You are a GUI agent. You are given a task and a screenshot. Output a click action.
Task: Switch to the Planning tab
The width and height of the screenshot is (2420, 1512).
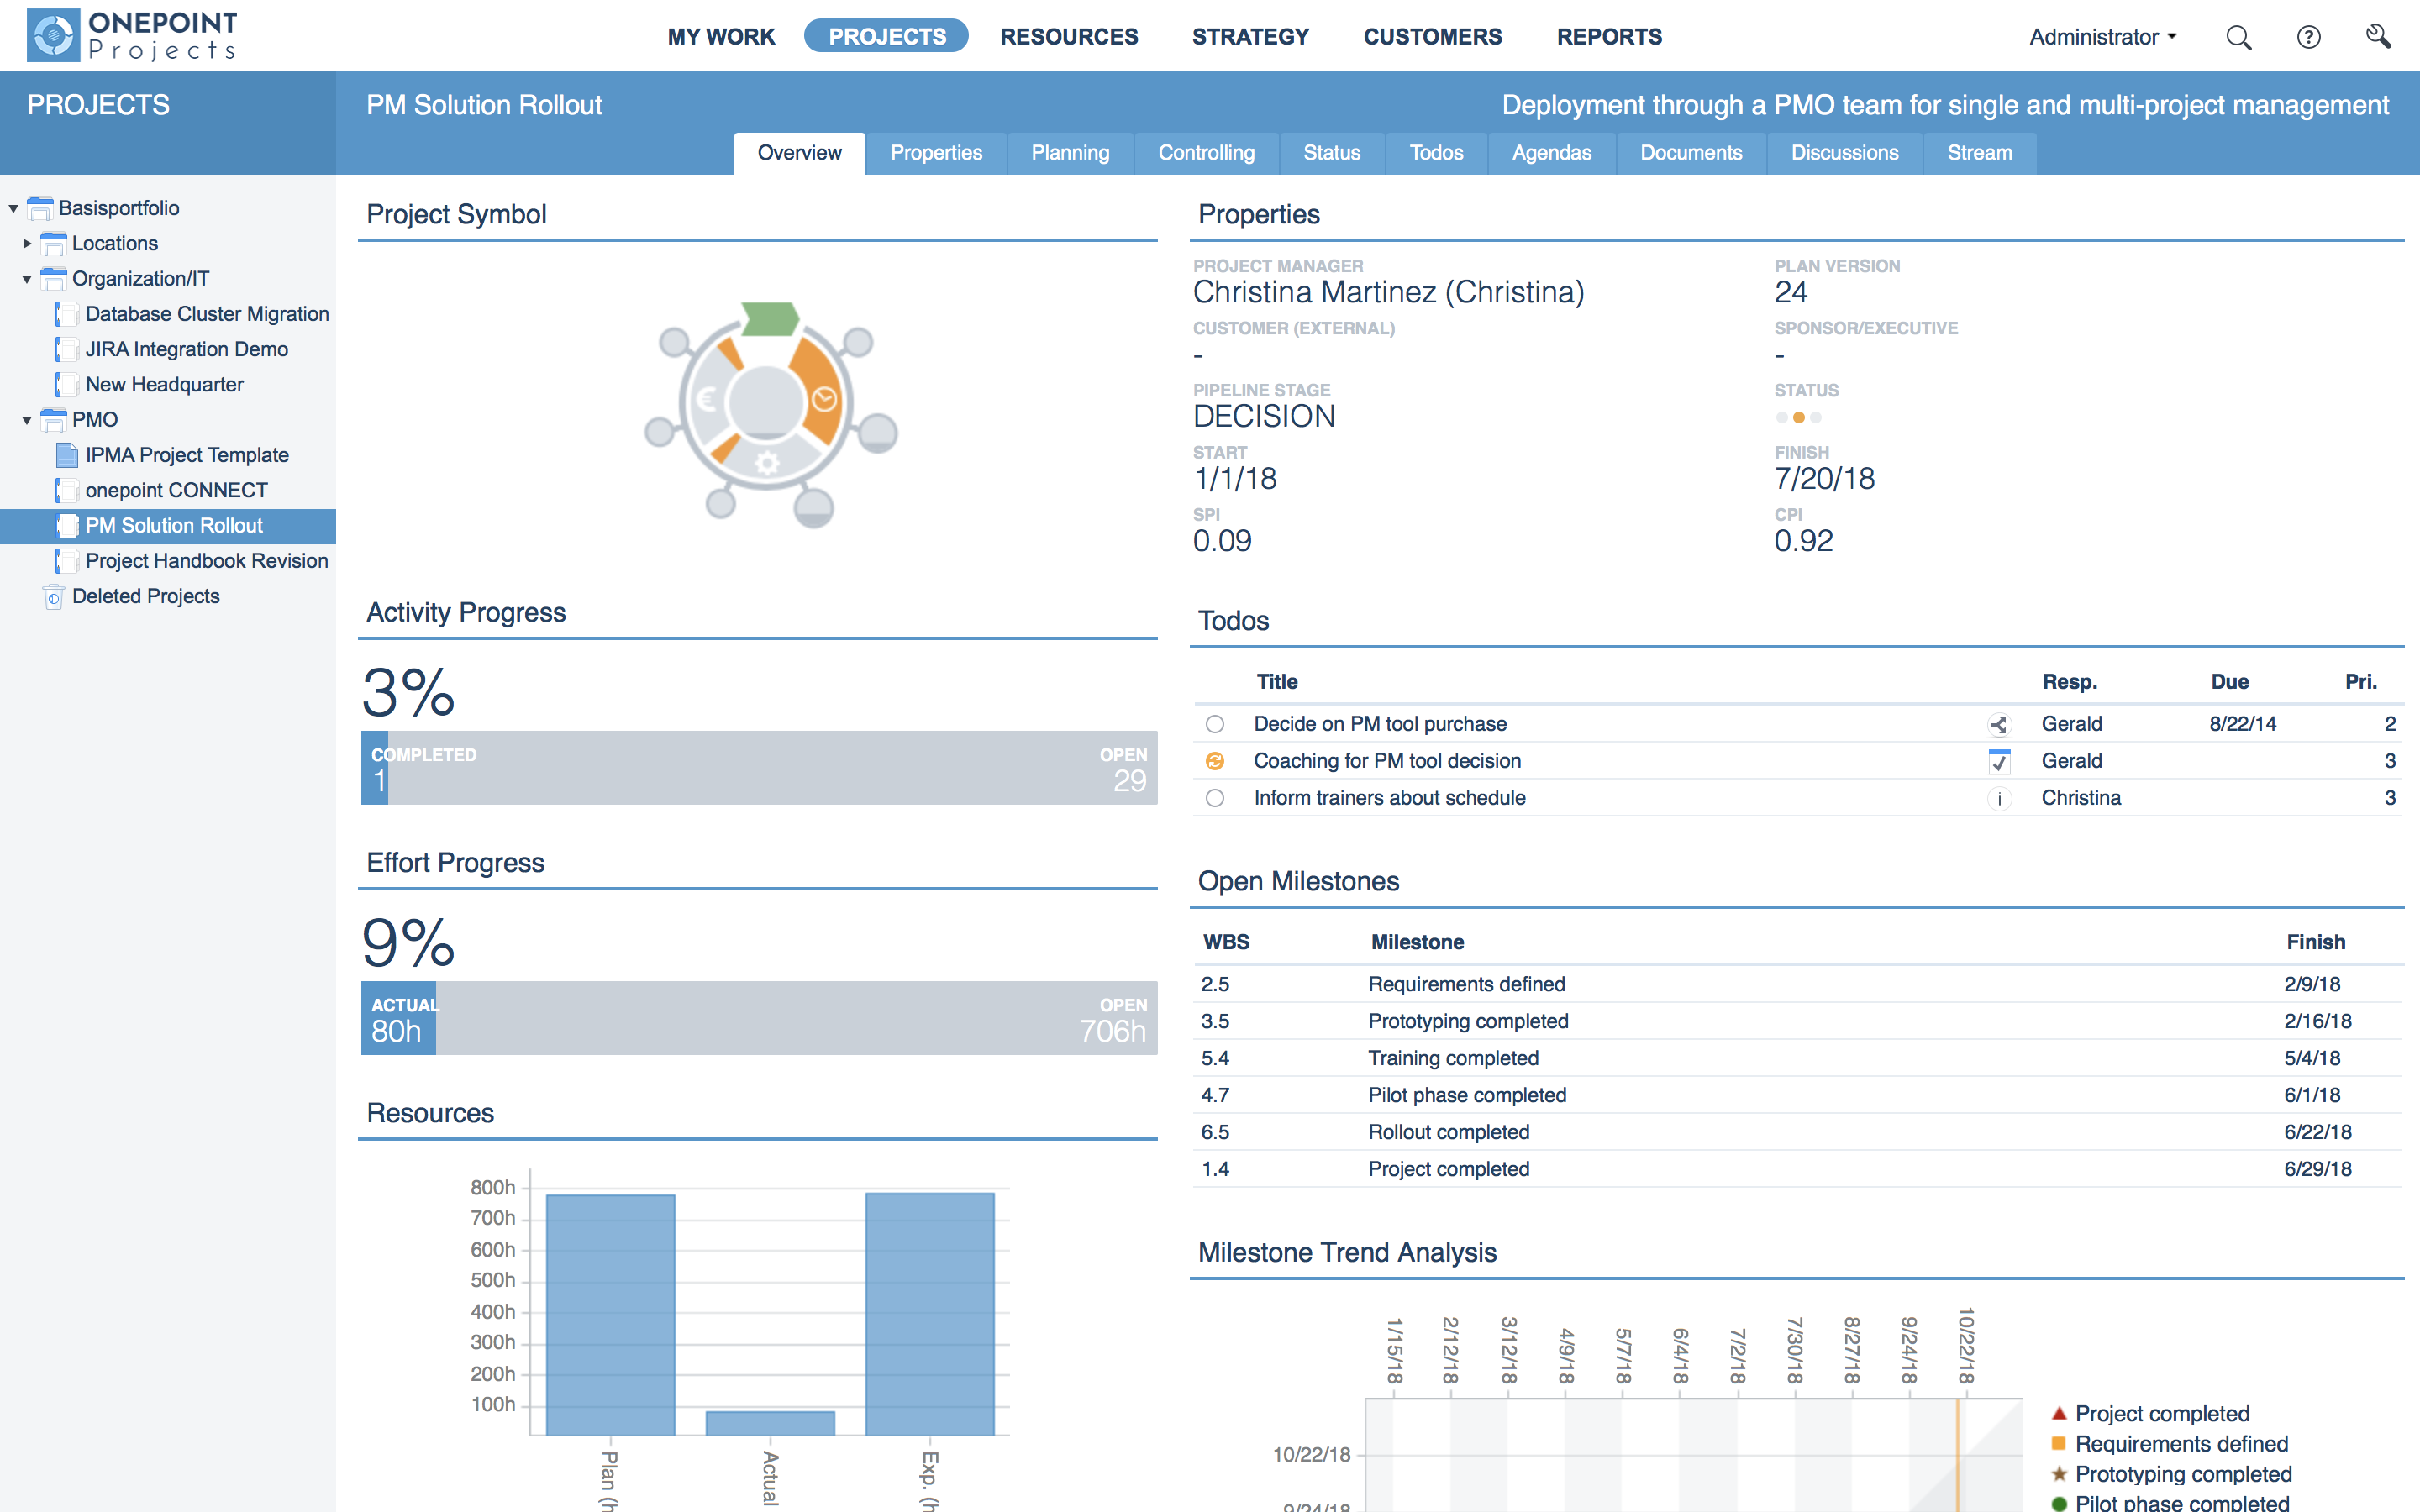(x=1070, y=153)
